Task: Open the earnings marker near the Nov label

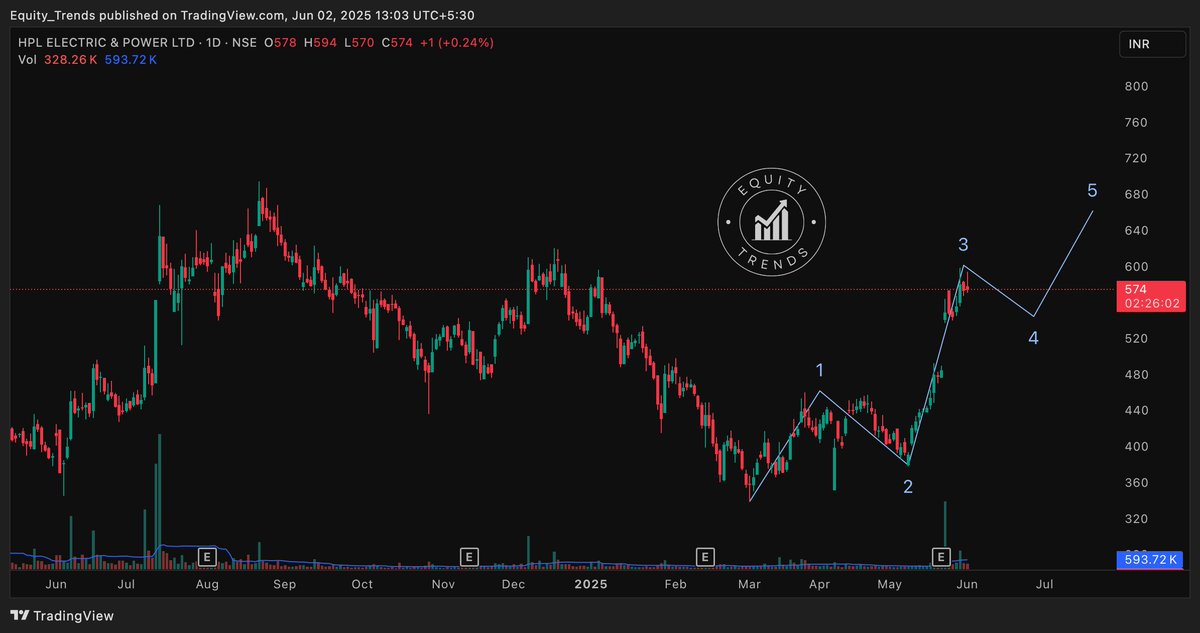Action: coord(468,555)
